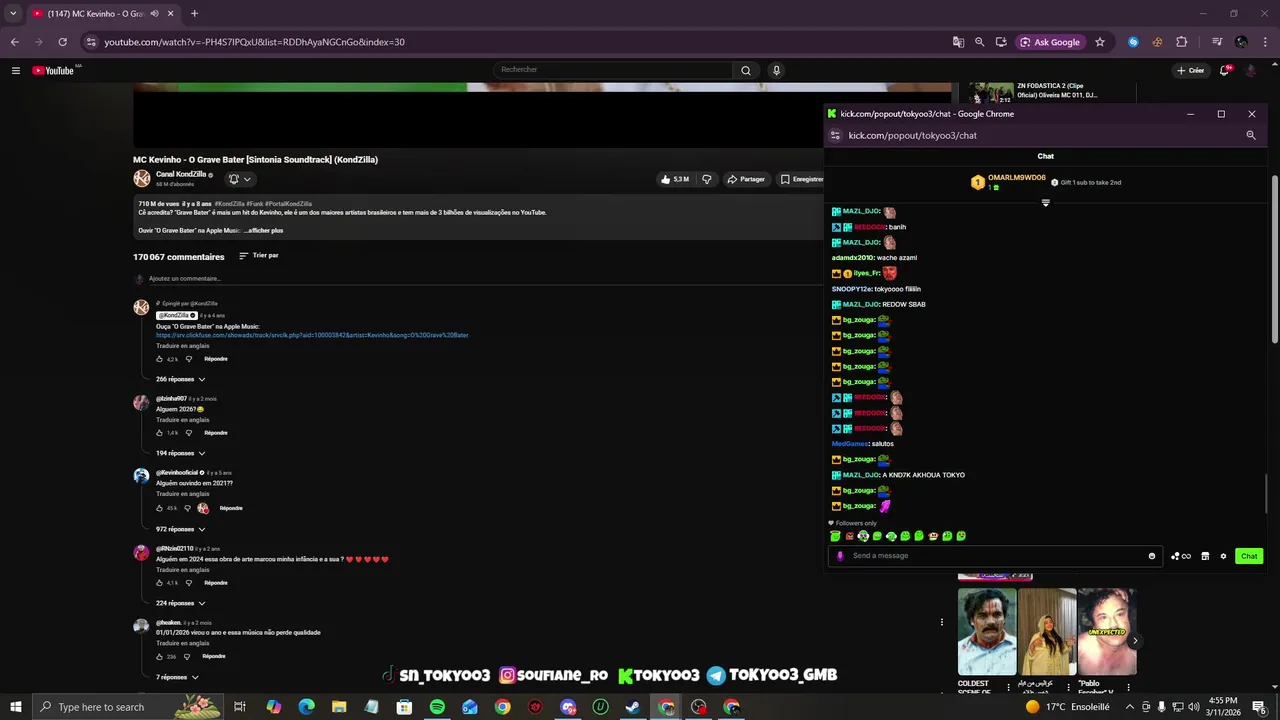Open Chrome media controls icon

(1217, 42)
